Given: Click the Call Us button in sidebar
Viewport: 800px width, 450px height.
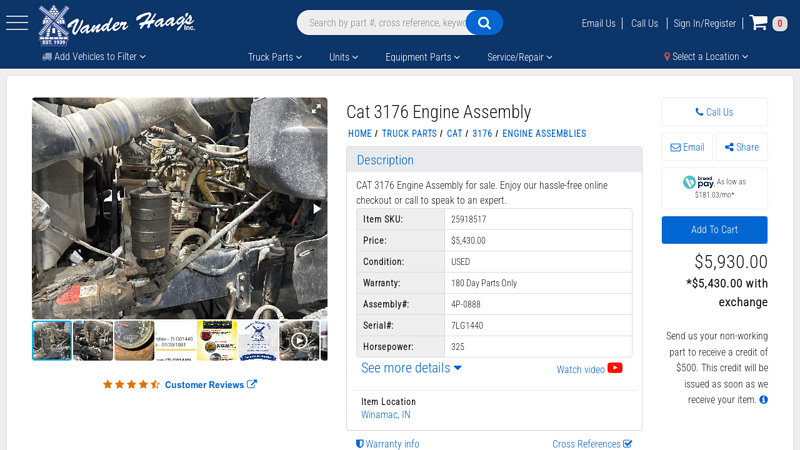Looking at the screenshot, I should coord(714,112).
